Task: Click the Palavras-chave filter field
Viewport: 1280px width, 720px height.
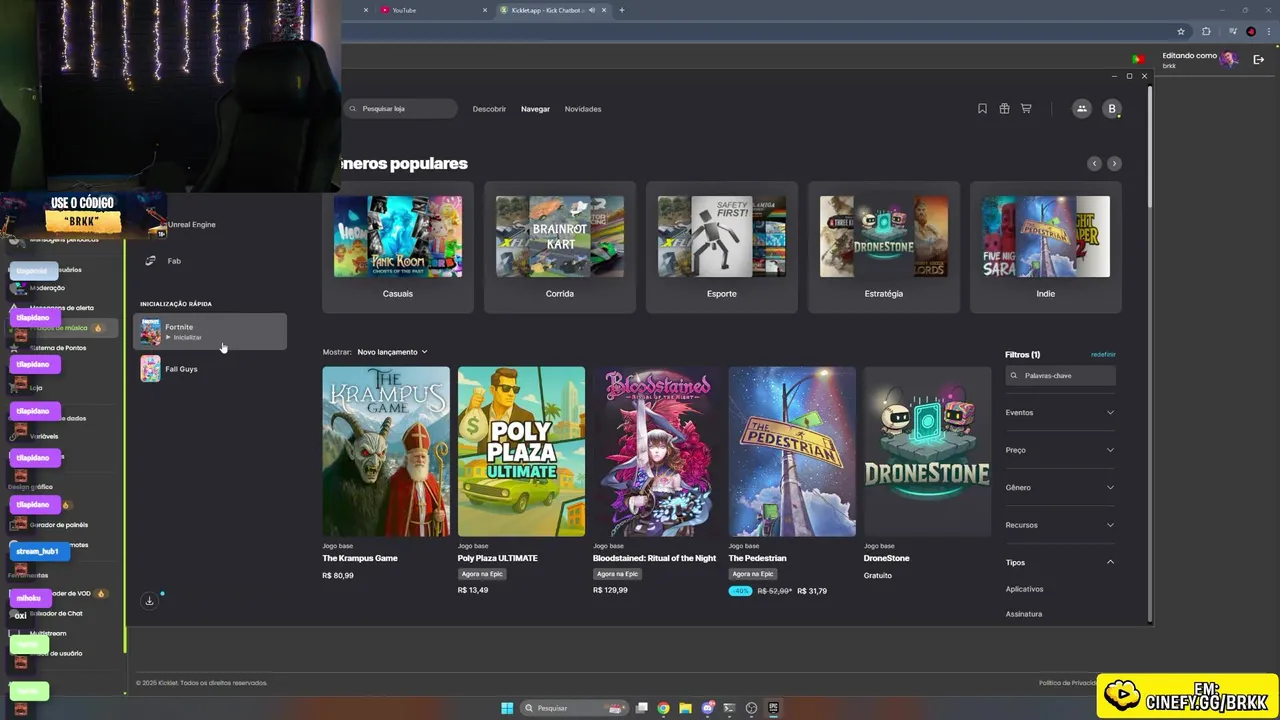Action: tap(1060, 375)
